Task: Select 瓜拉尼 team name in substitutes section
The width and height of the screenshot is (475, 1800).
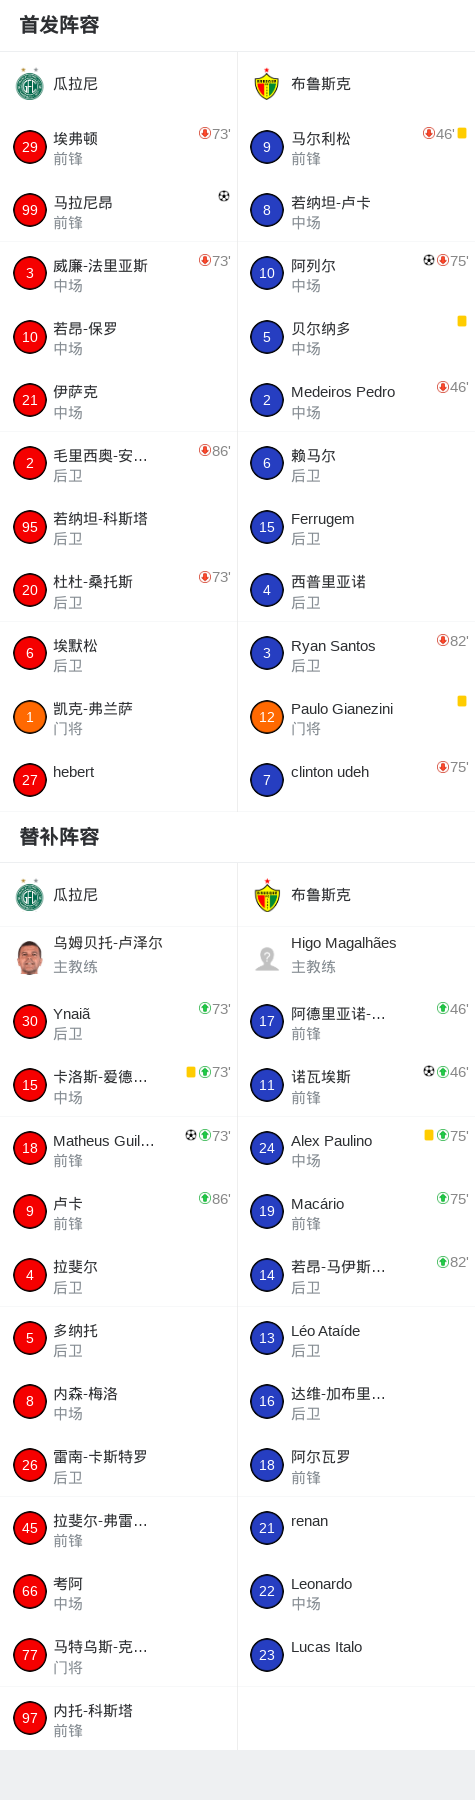Action: pyautogui.click(x=76, y=895)
